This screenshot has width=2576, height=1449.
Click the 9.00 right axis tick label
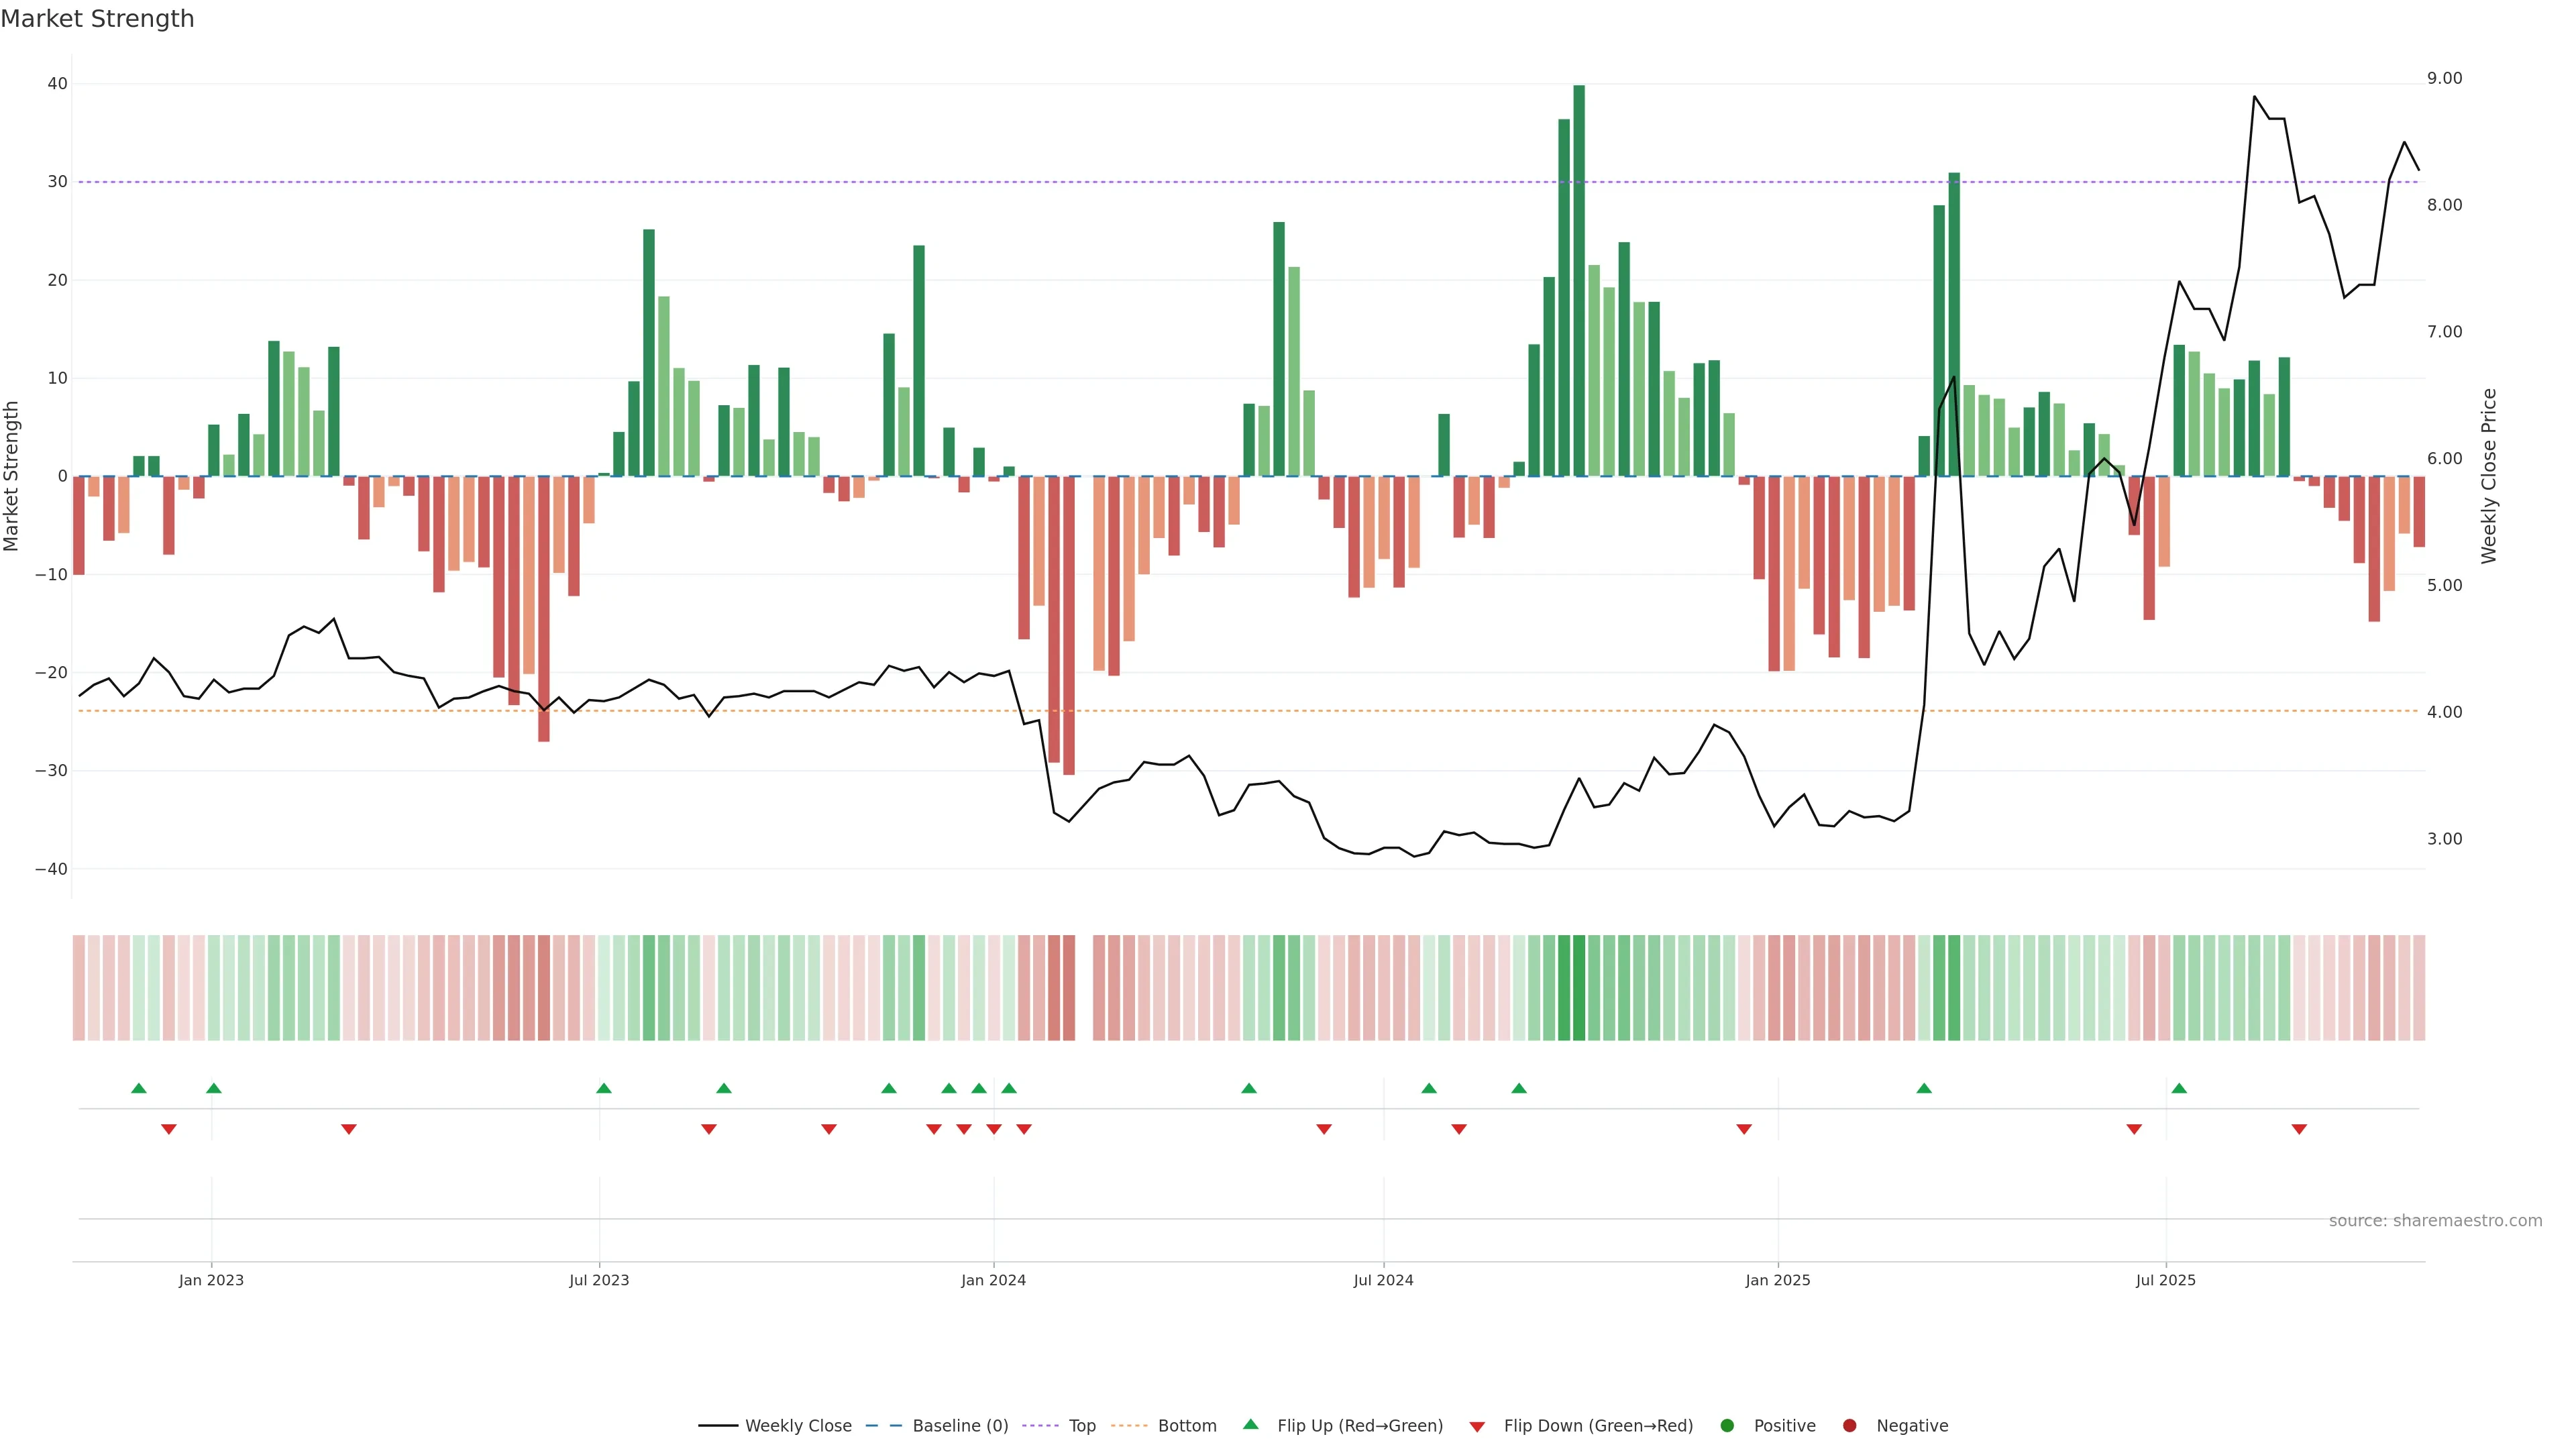(2444, 78)
